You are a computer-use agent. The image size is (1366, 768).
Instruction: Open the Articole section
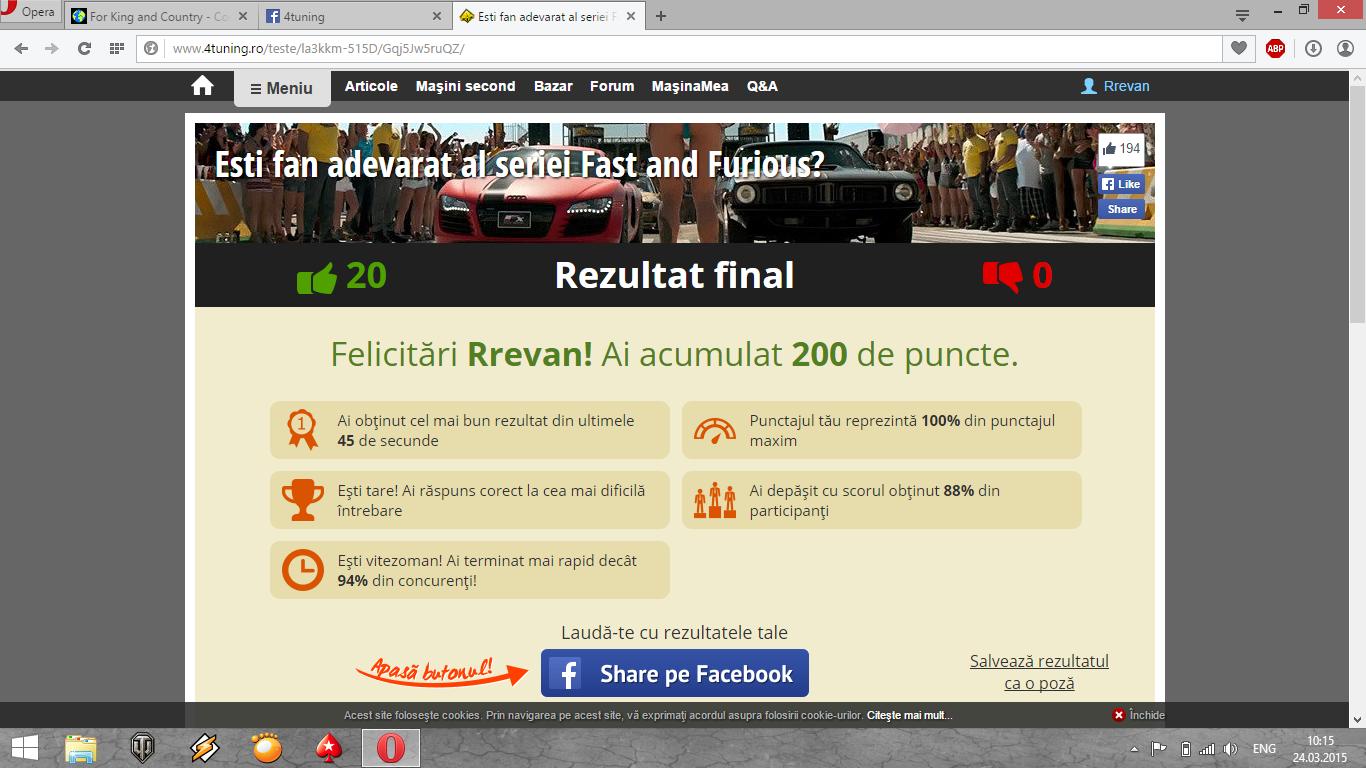pyautogui.click(x=371, y=86)
